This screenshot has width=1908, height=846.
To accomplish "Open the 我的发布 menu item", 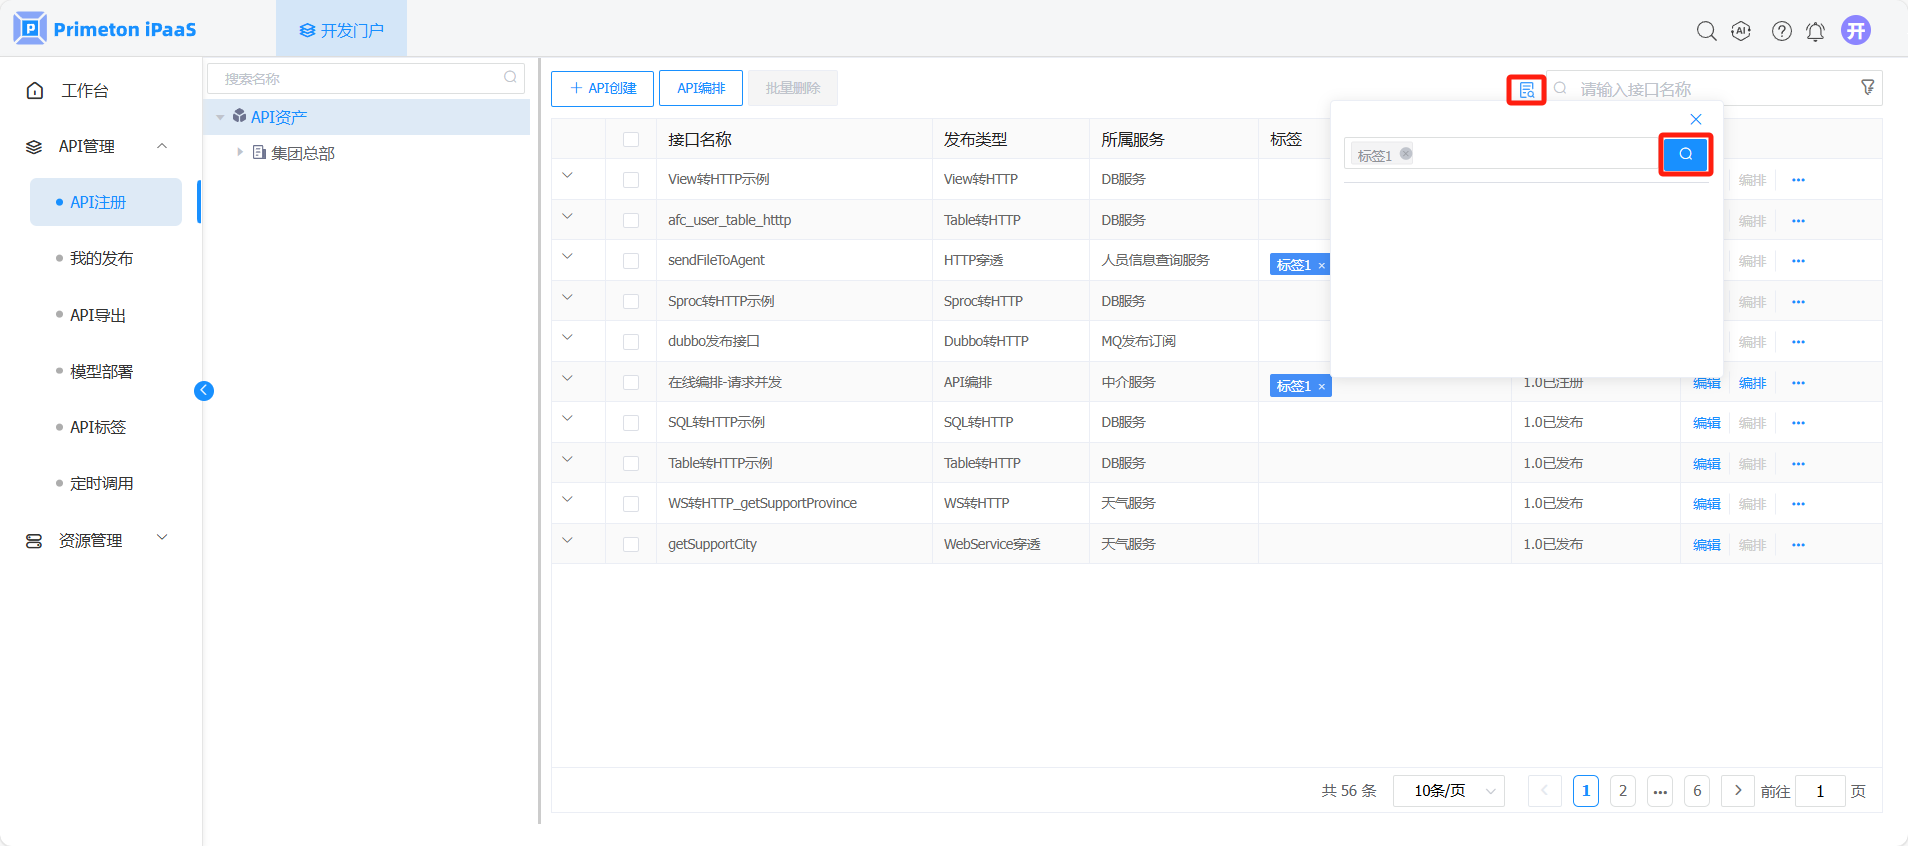I will [101, 259].
